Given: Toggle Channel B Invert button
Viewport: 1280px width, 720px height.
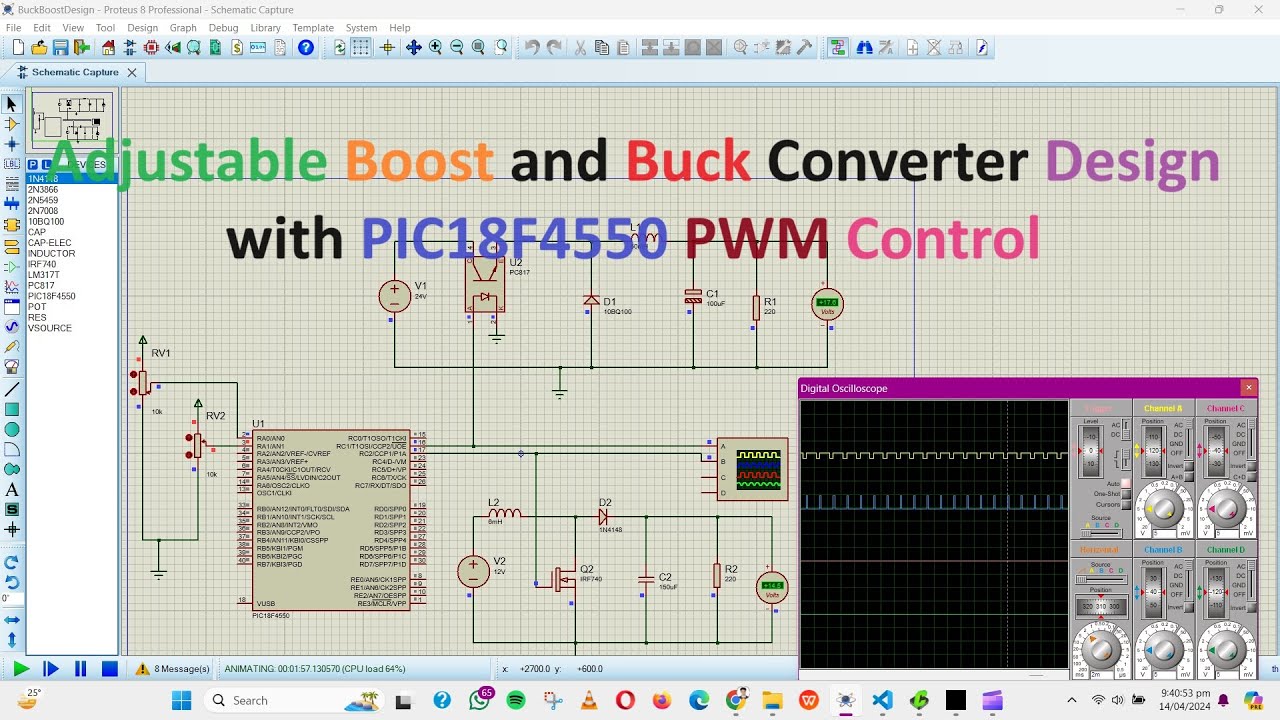Looking at the screenshot, I should (1189, 607).
